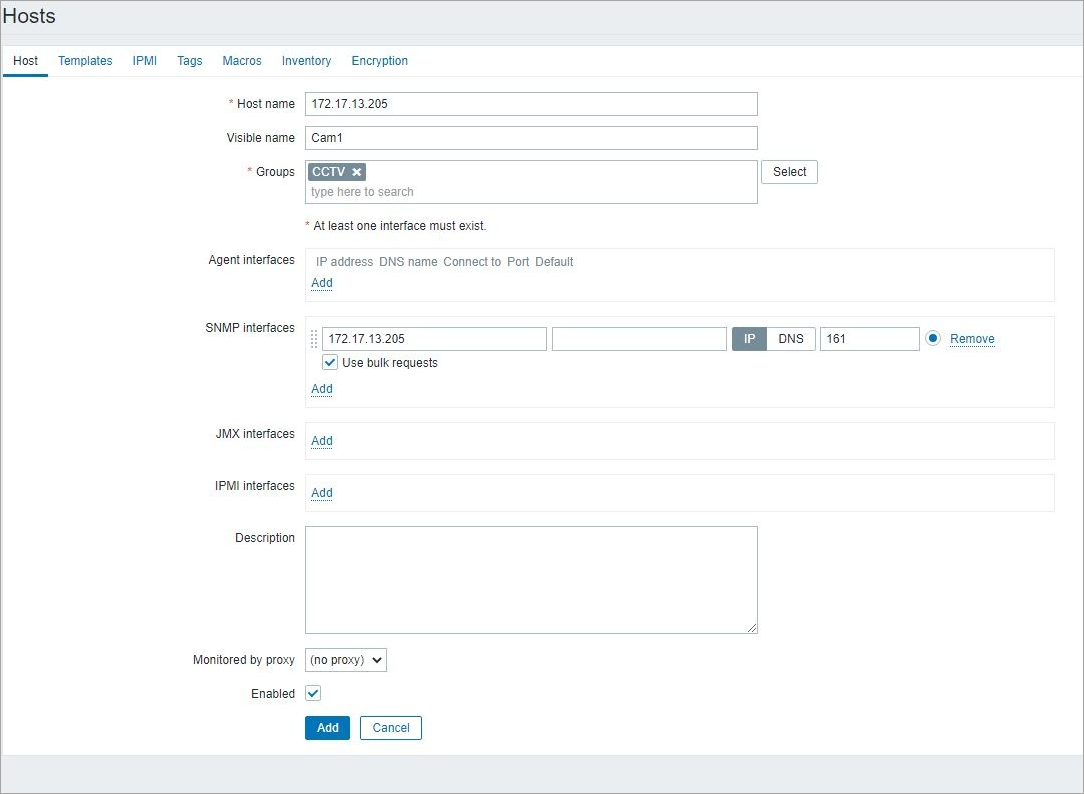Switch SNMP connection to DNS
Image resolution: width=1084 pixels, height=794 pixels.
coord(791,339)
